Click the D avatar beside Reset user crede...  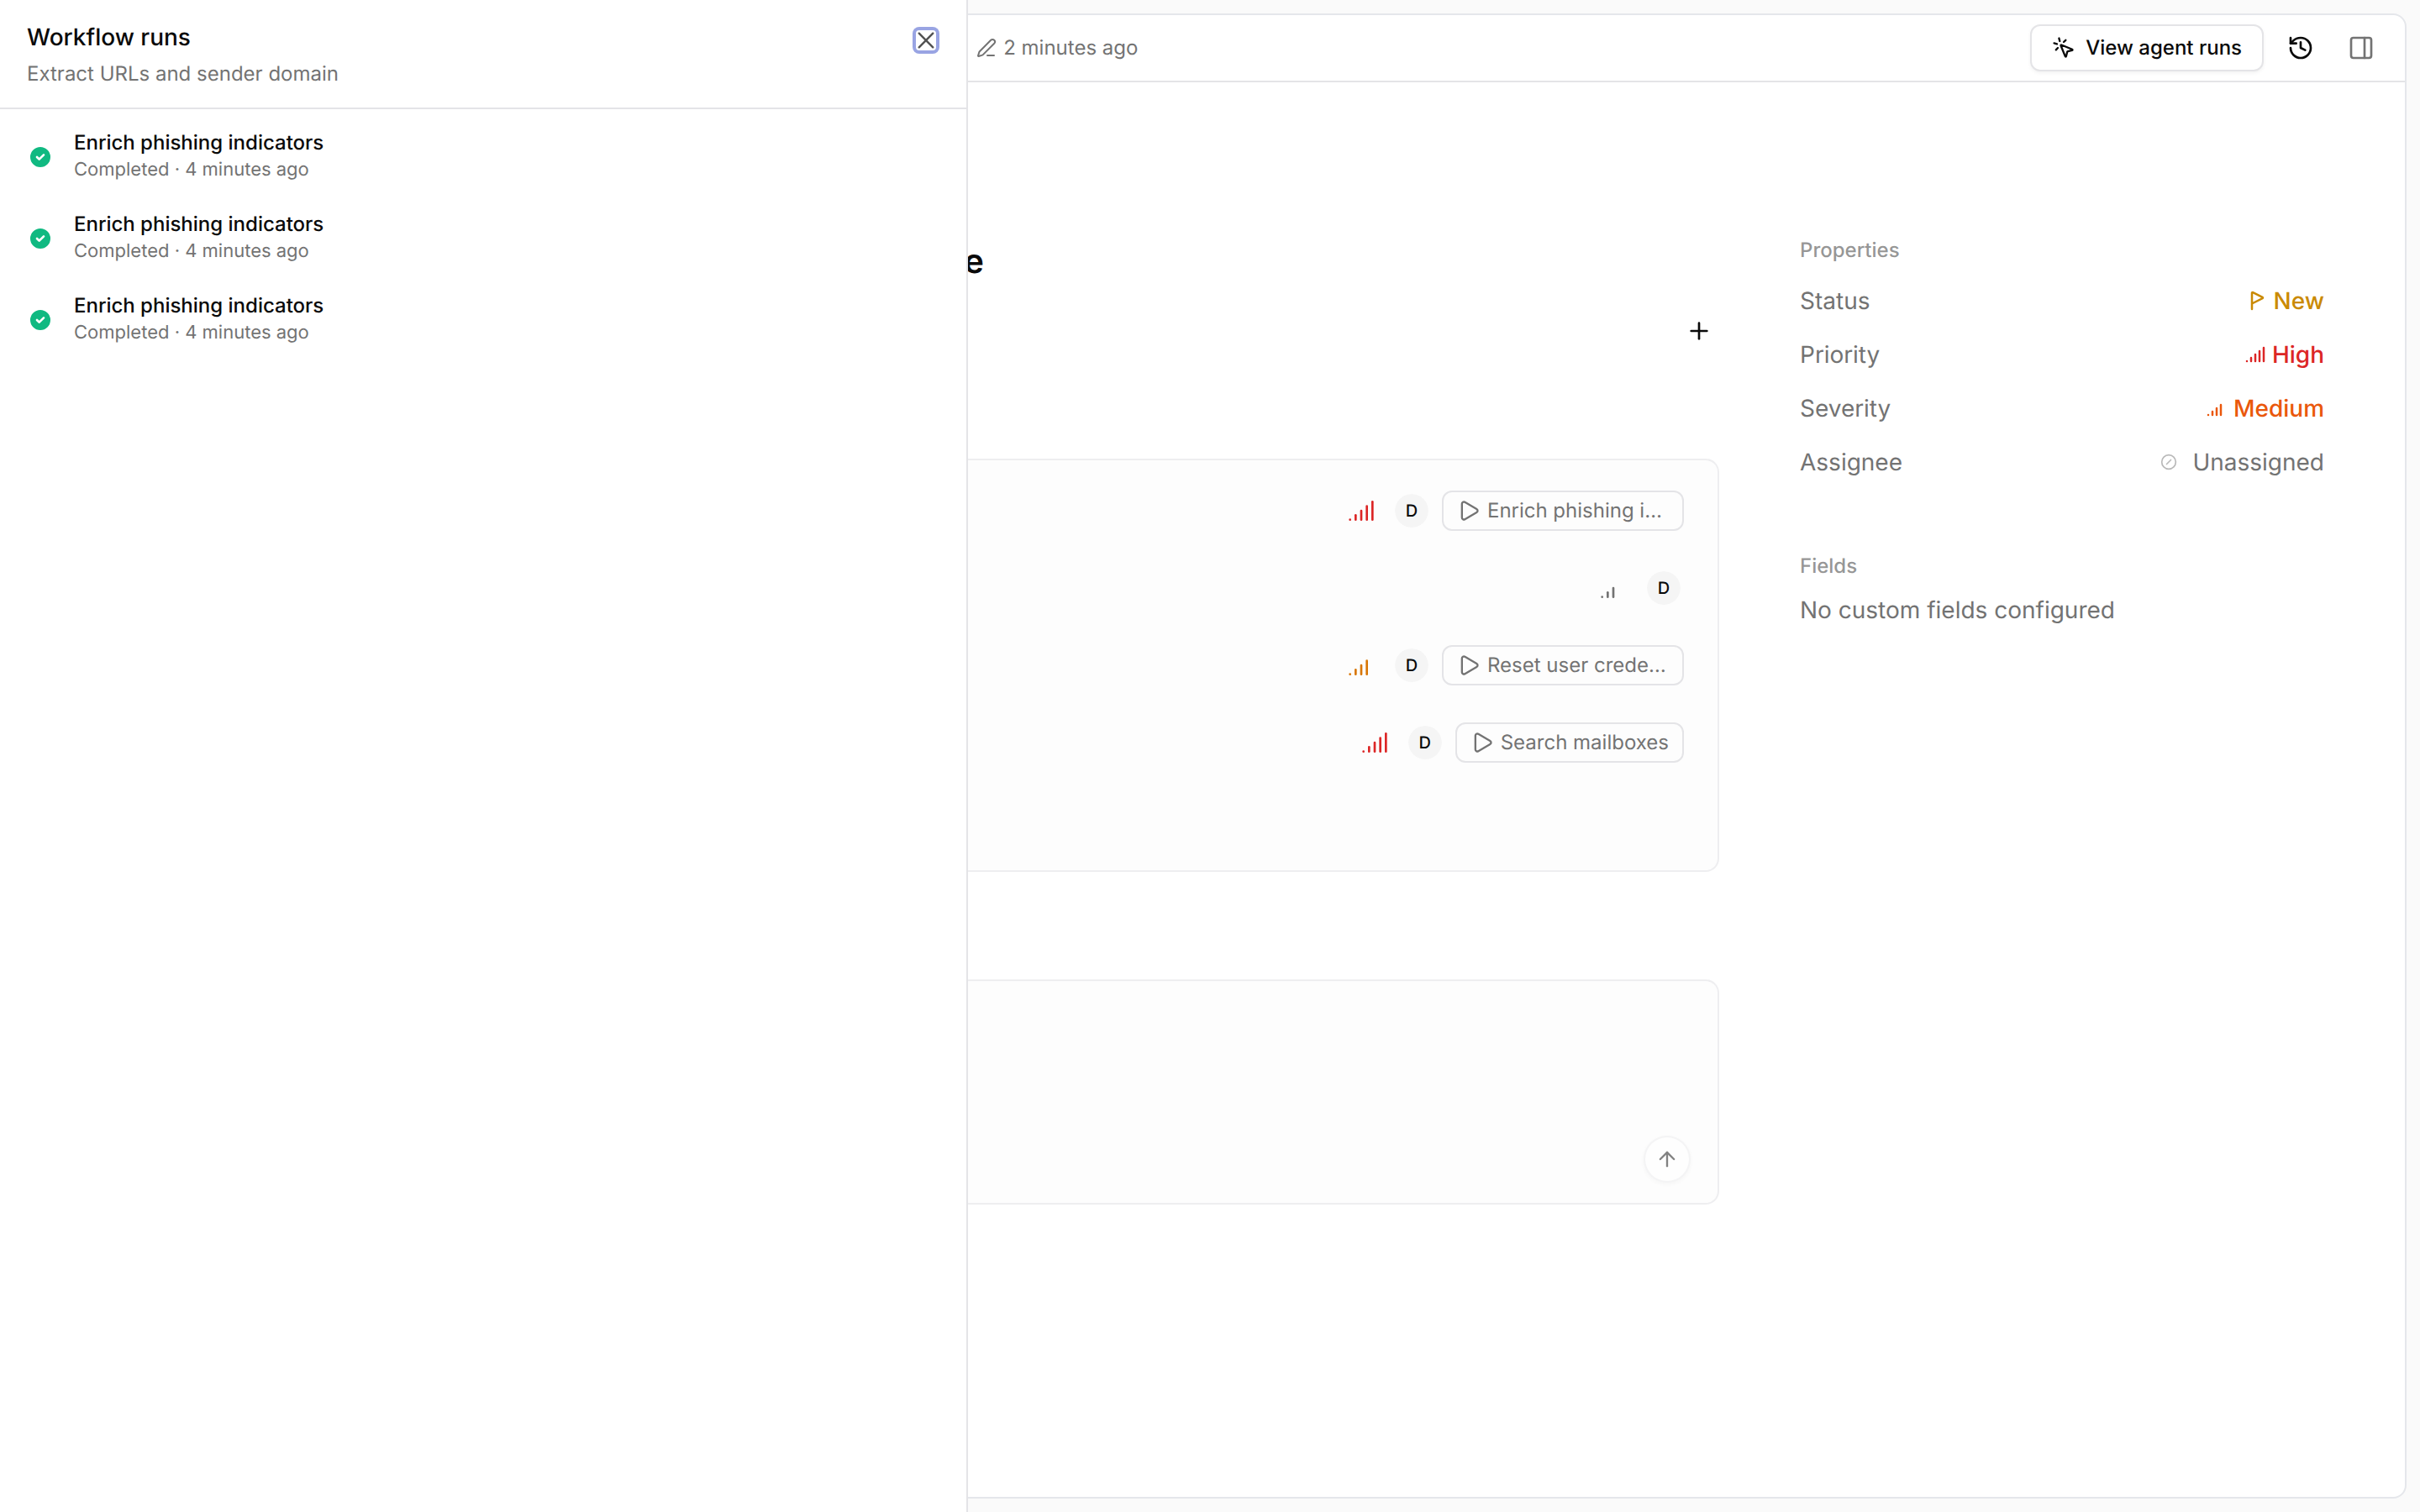point(1411,665)
